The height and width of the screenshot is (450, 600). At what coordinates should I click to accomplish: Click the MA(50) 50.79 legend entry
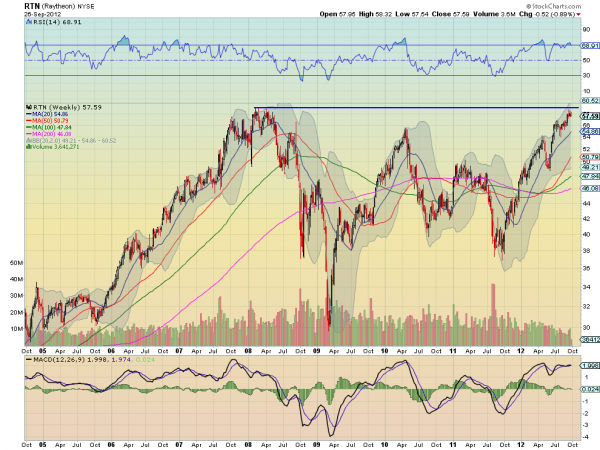click(47, 121)
